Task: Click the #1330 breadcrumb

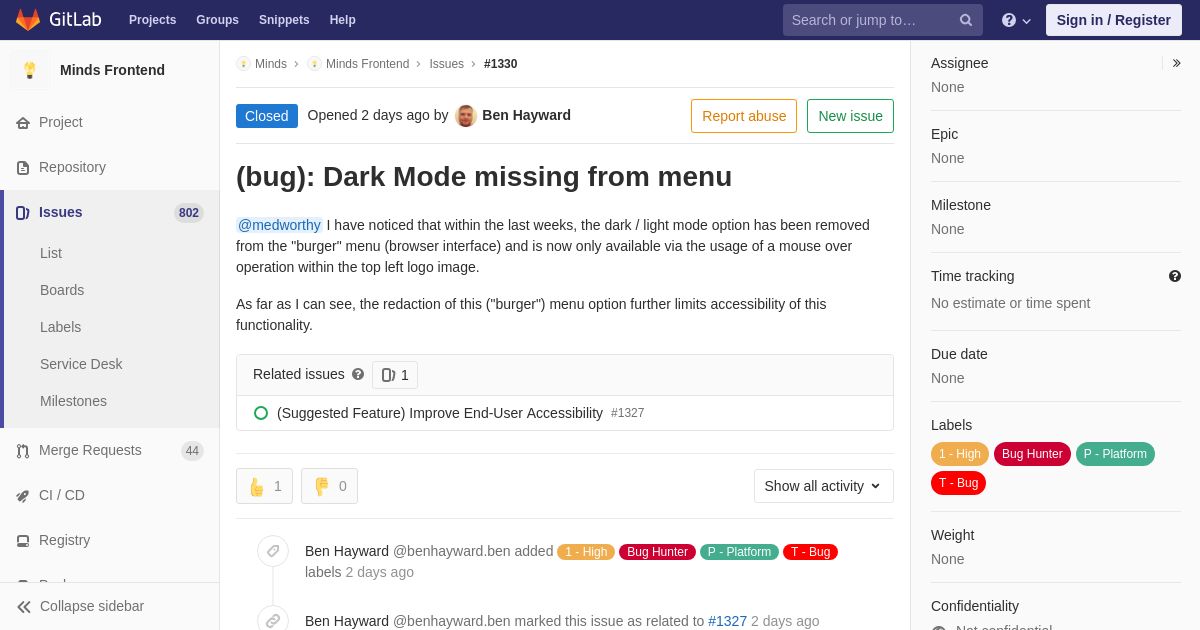Action: tap(500, 64)
